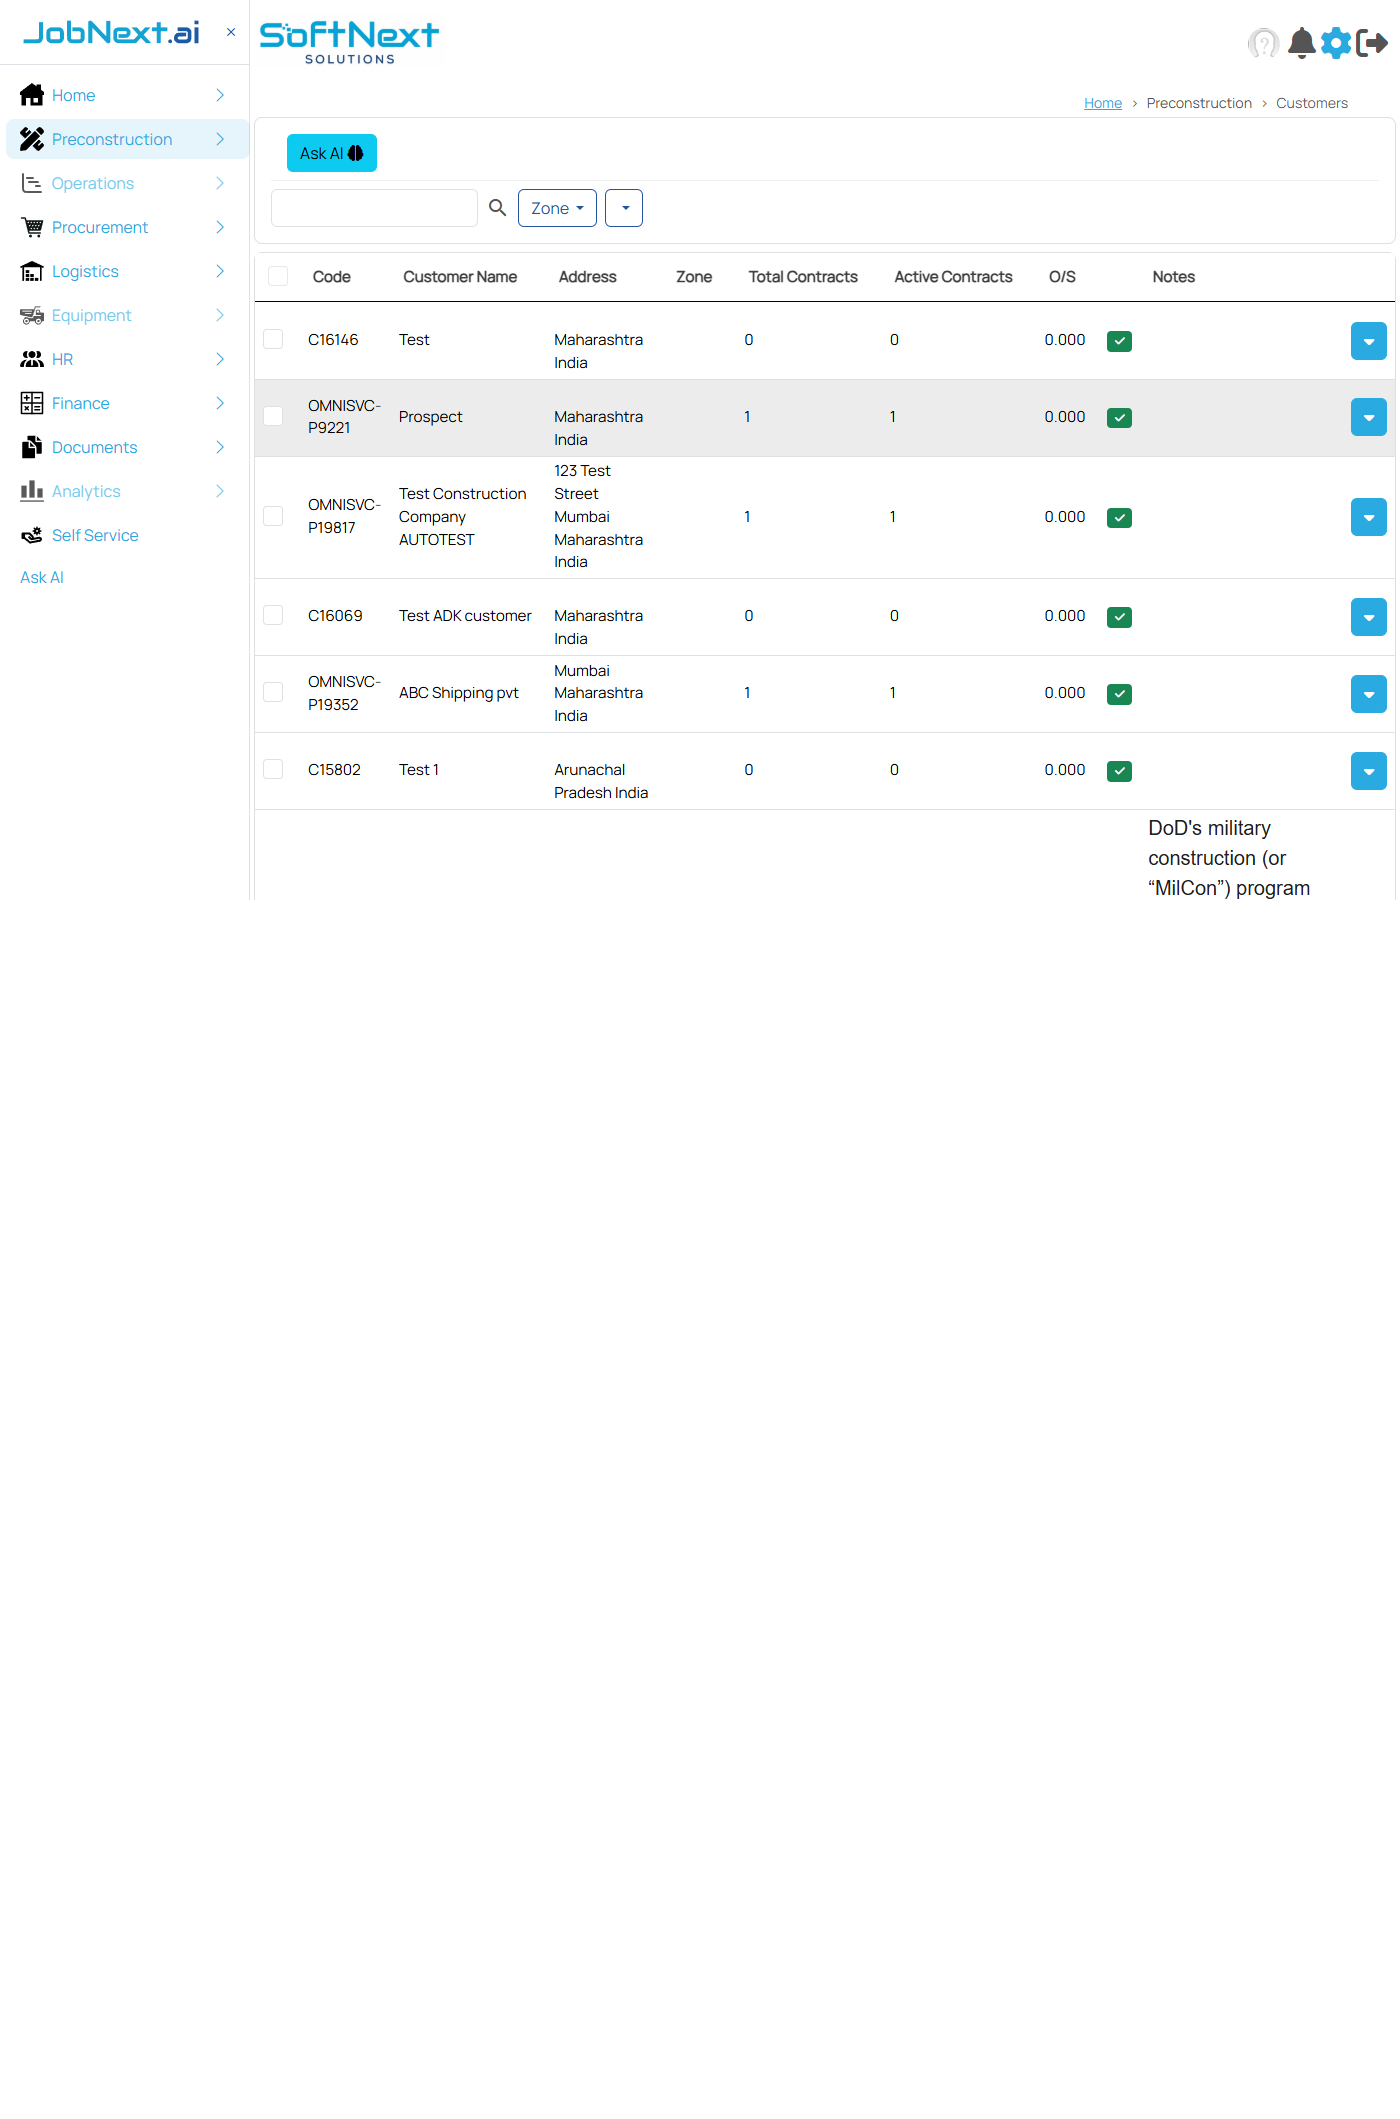Image resolution: width=1400 pixels, height=2119 pixels.
Task: Click the Documents files icon
Action: click(32, 447)
